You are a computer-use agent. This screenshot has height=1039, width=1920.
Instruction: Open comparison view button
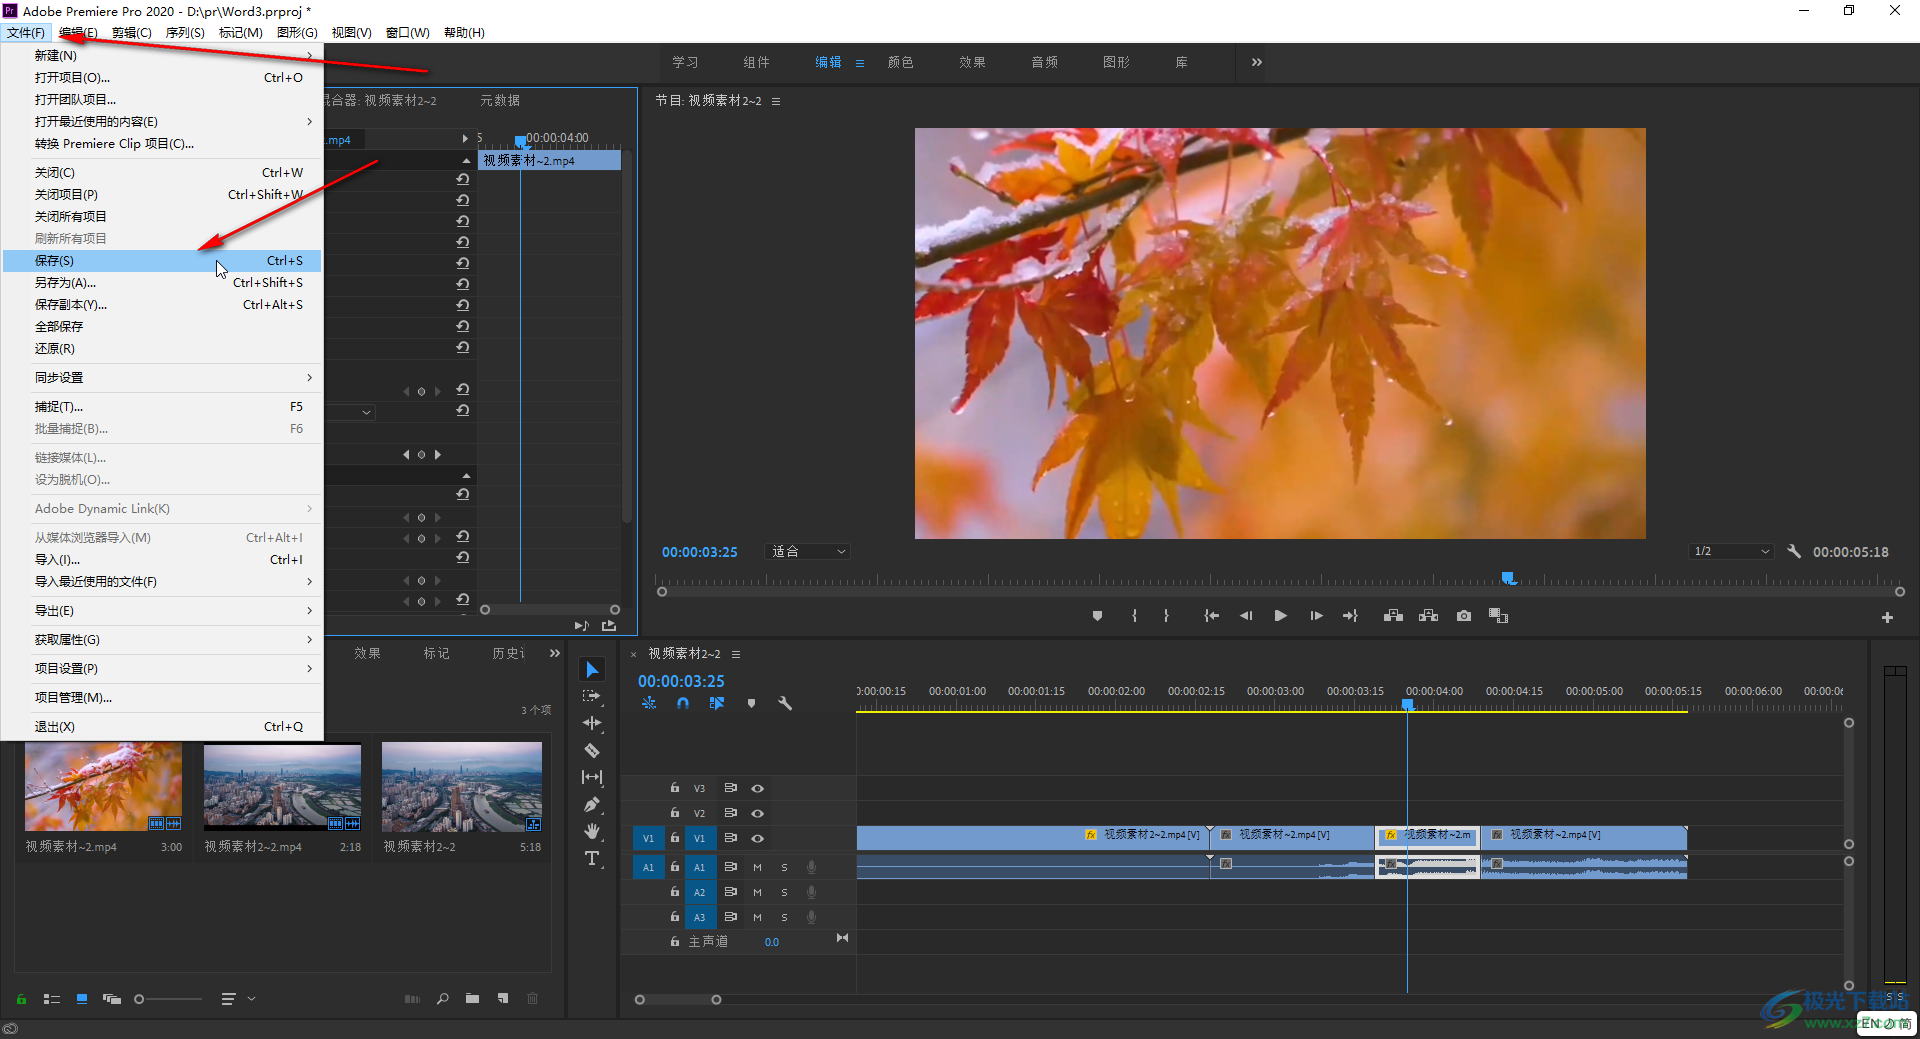click(x=1498, y=616)
